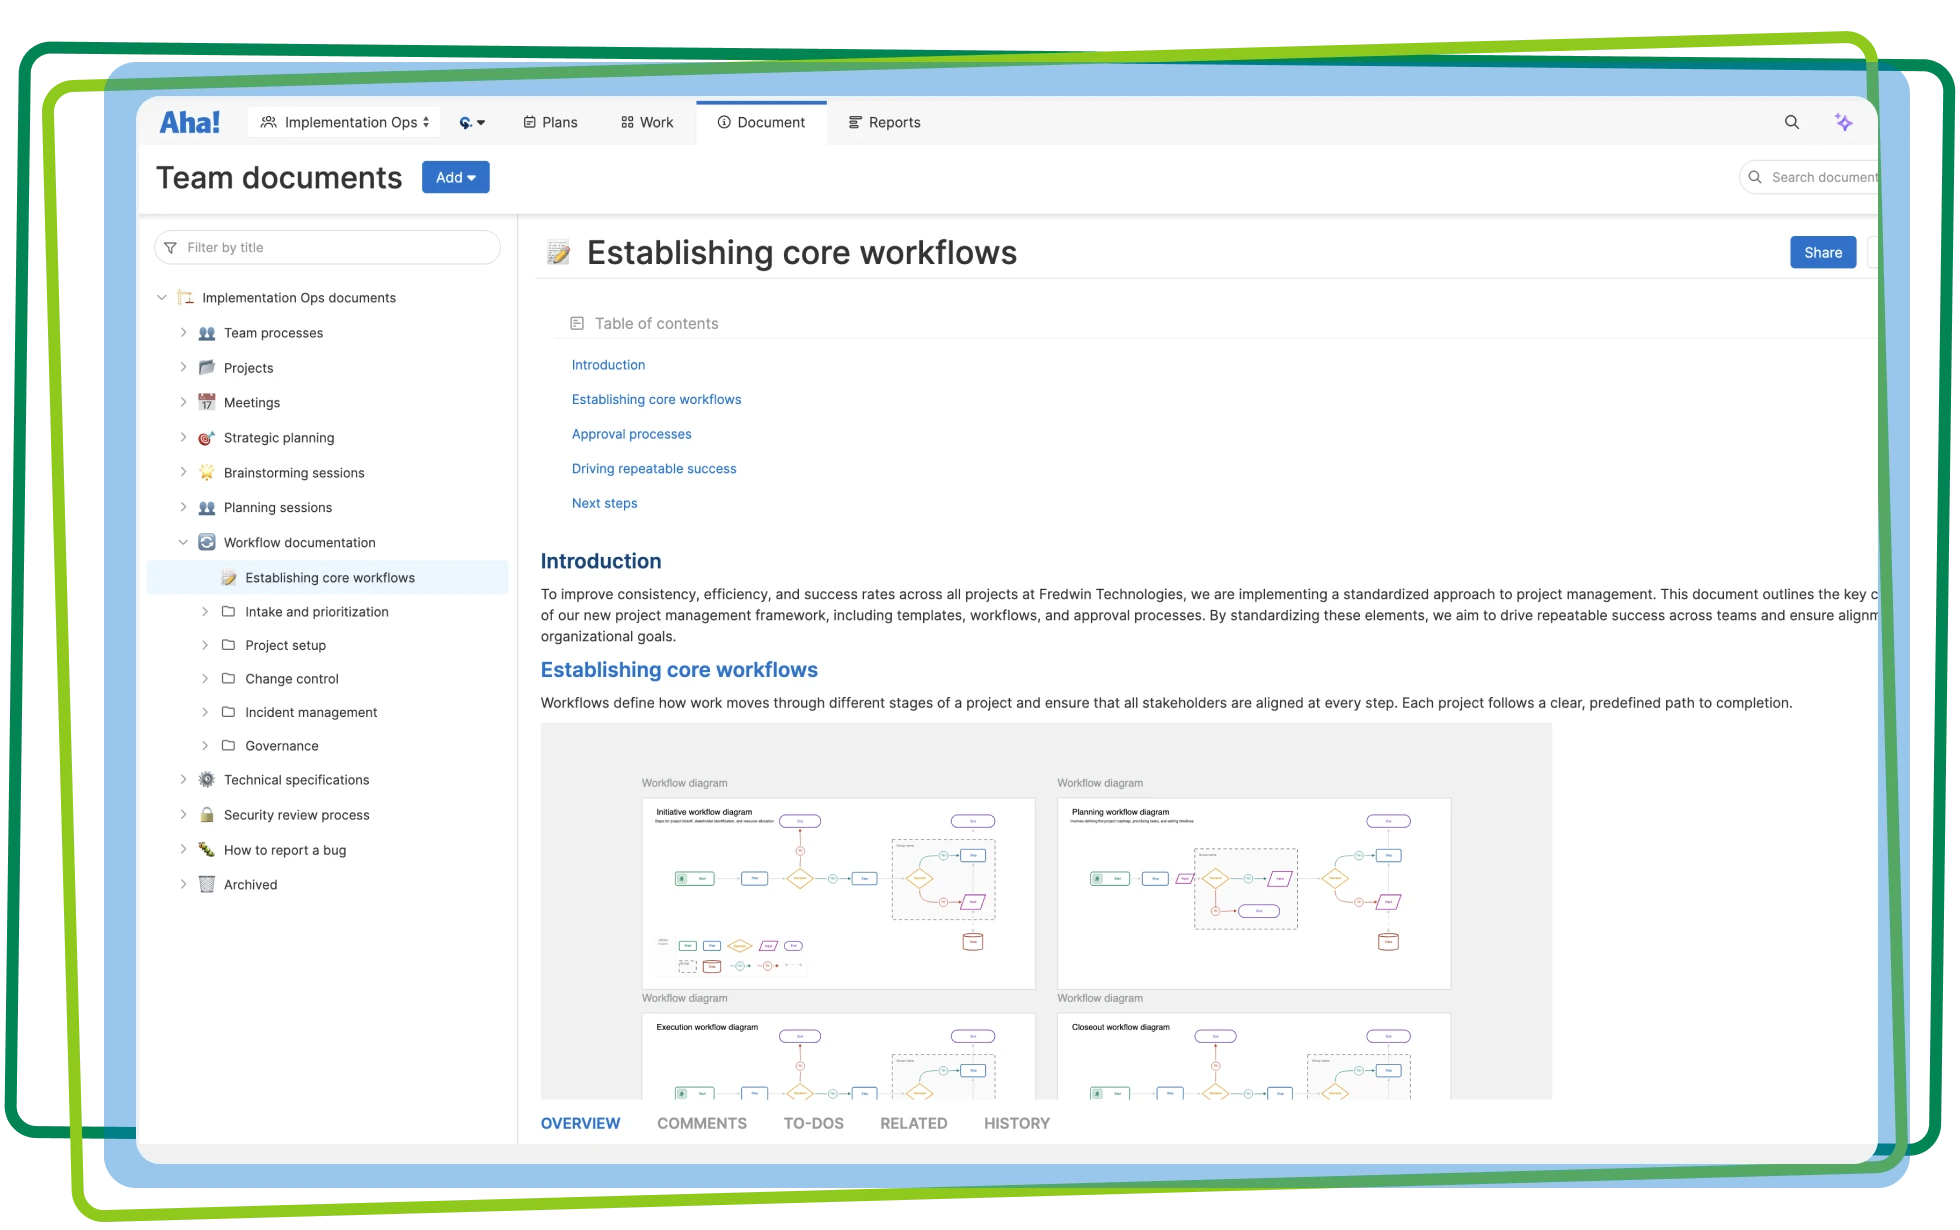Expand the Change control folder
The height and width of the screenshot is (1230, 1960).
coord(205,679)
